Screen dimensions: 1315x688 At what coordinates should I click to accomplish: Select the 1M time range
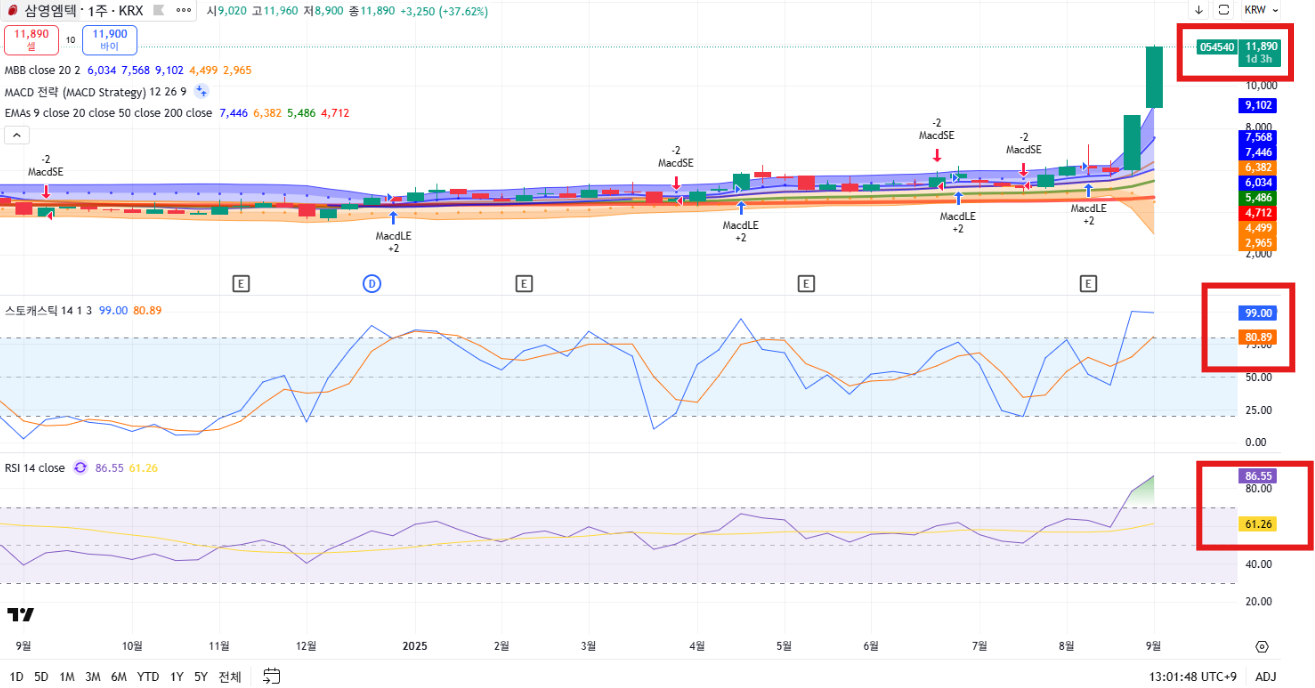pyautogui.click(x=67, y=677)
